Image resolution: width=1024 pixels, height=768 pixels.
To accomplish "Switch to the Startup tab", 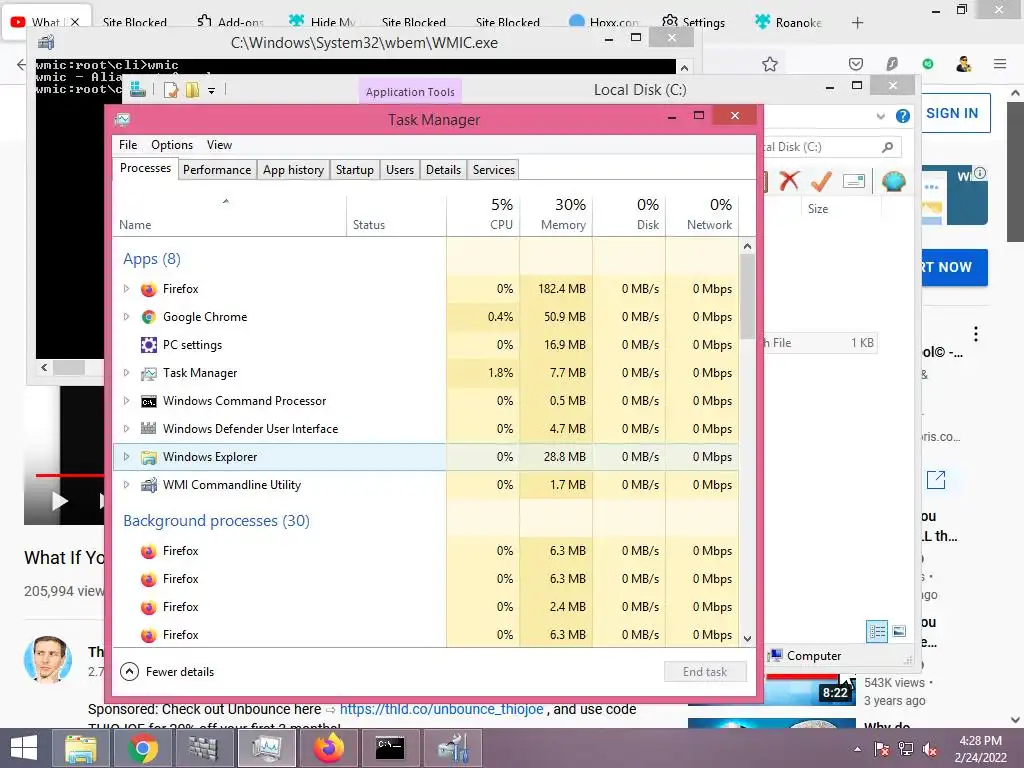I will pos(355,170).
